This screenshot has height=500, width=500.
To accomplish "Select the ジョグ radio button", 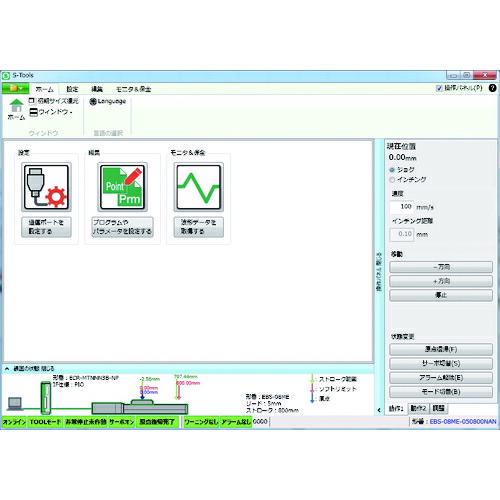I will click(x=392, y=170).
